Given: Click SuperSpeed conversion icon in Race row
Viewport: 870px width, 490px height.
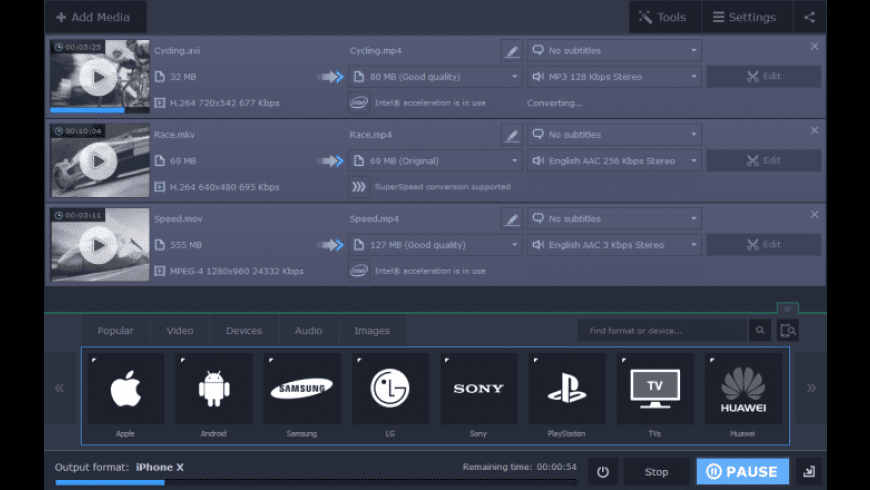Looking at the screenshot, I should coord(359,187).
